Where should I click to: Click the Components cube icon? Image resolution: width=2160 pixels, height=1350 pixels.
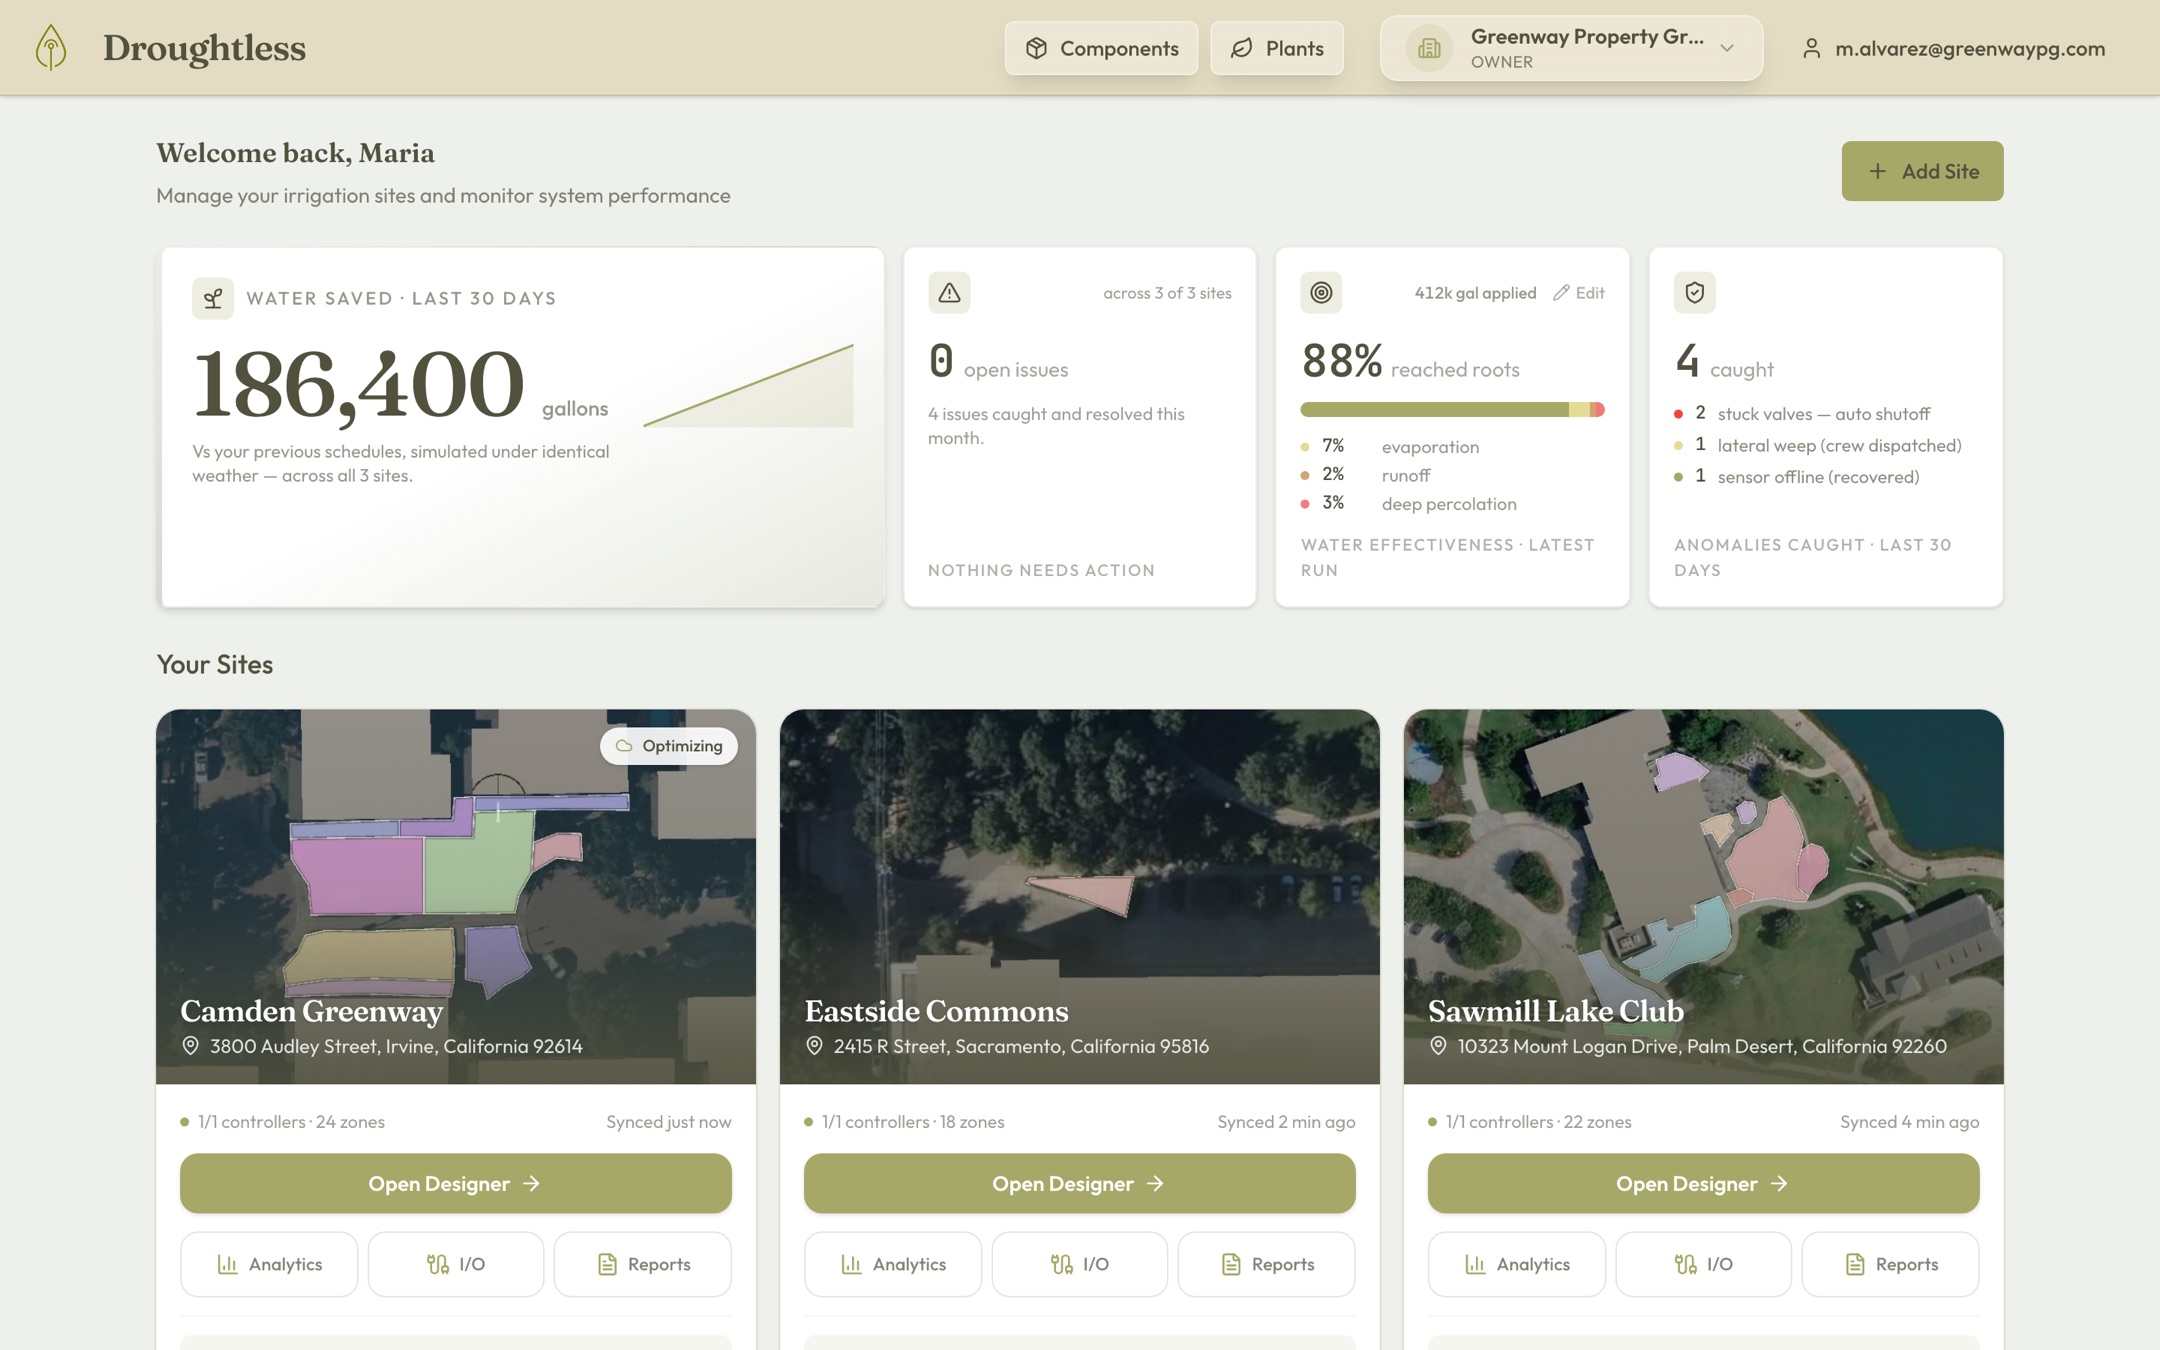tap(1036, 48)
